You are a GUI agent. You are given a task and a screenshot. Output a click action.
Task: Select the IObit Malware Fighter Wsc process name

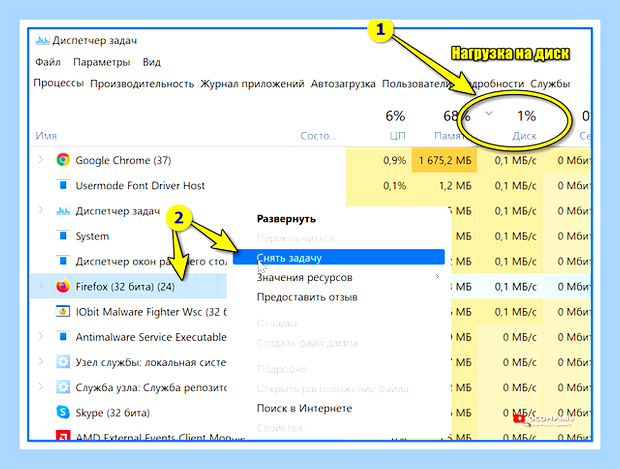tap(151, 312)
